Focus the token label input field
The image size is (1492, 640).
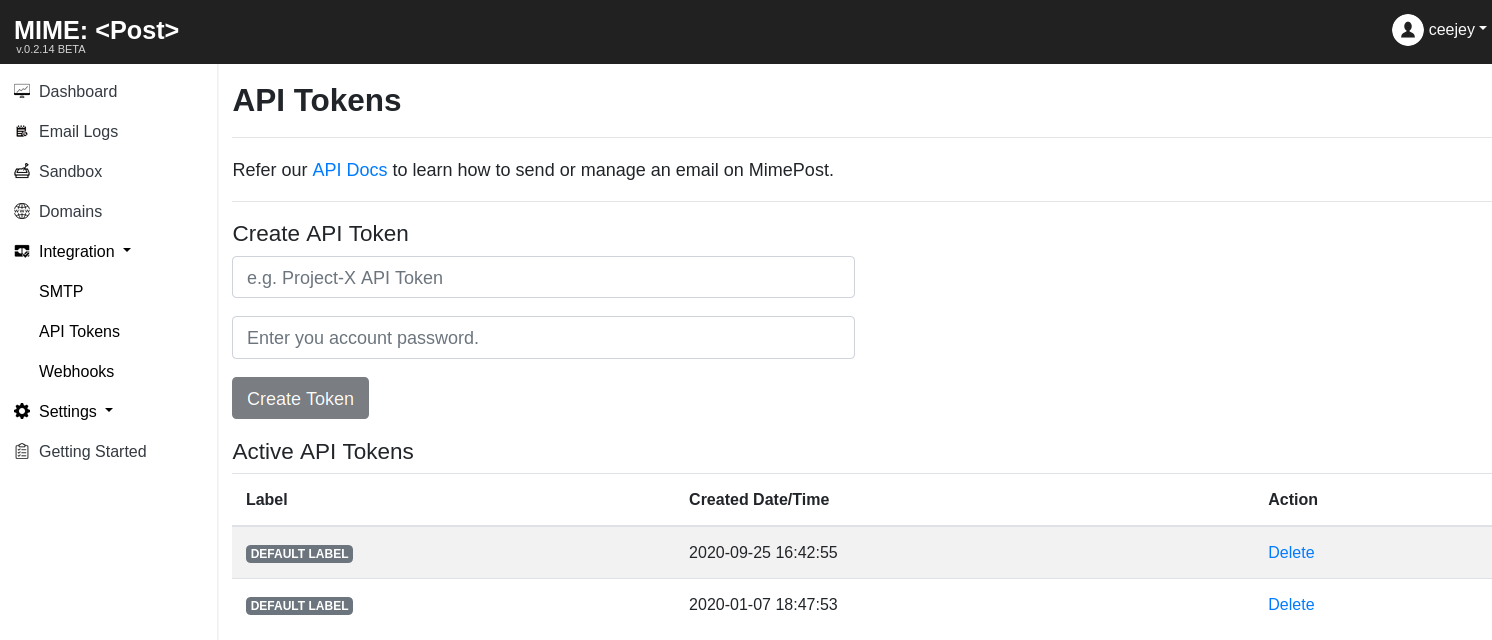pos(543,277)
